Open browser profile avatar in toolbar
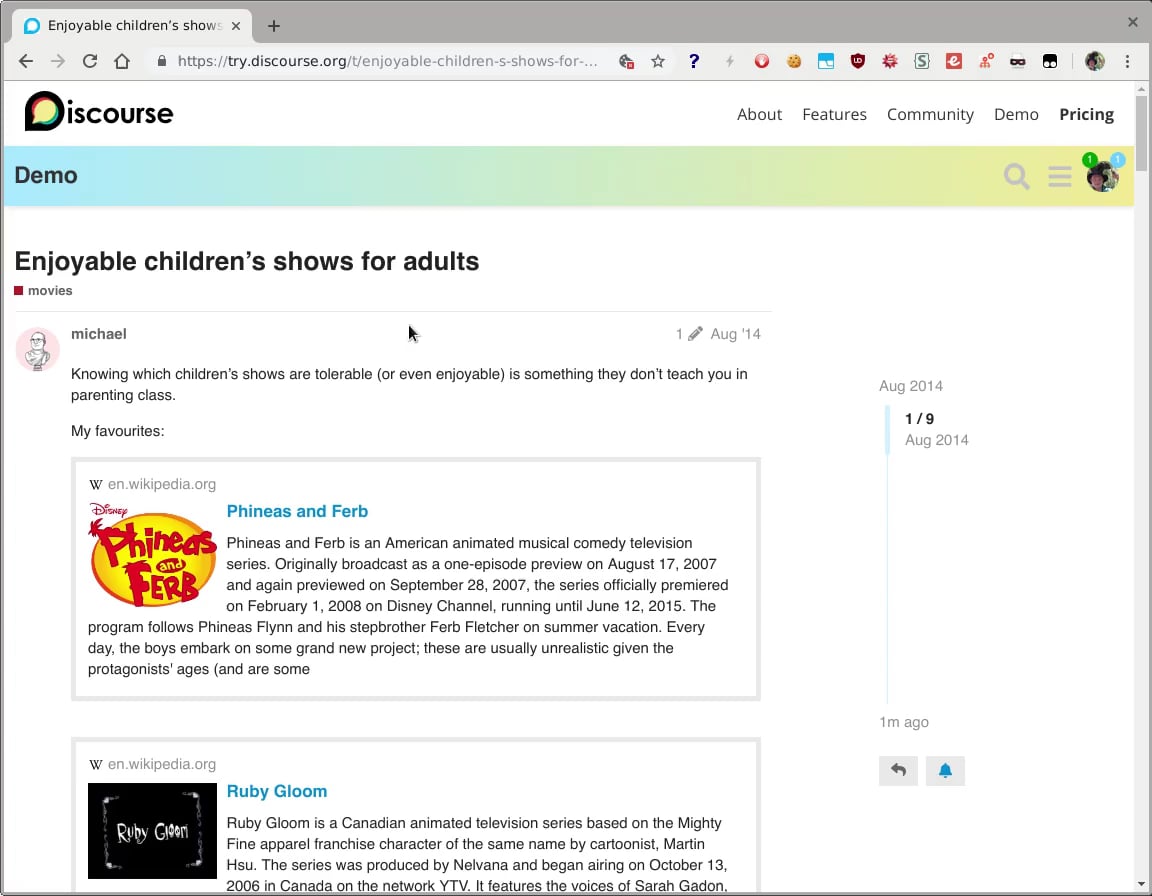Image resolution: width=1152 pixels, height=896 pixels. [1095, 61]
